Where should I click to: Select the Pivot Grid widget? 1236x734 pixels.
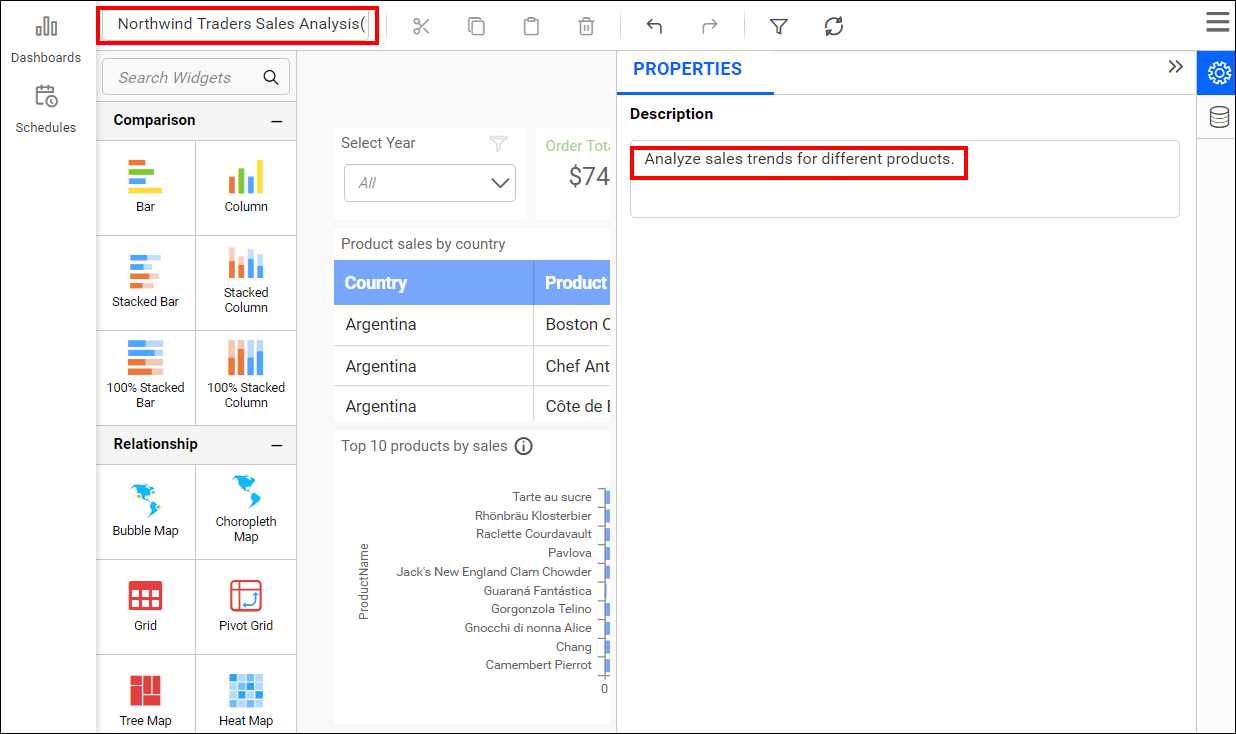click(x=246, y=605)
